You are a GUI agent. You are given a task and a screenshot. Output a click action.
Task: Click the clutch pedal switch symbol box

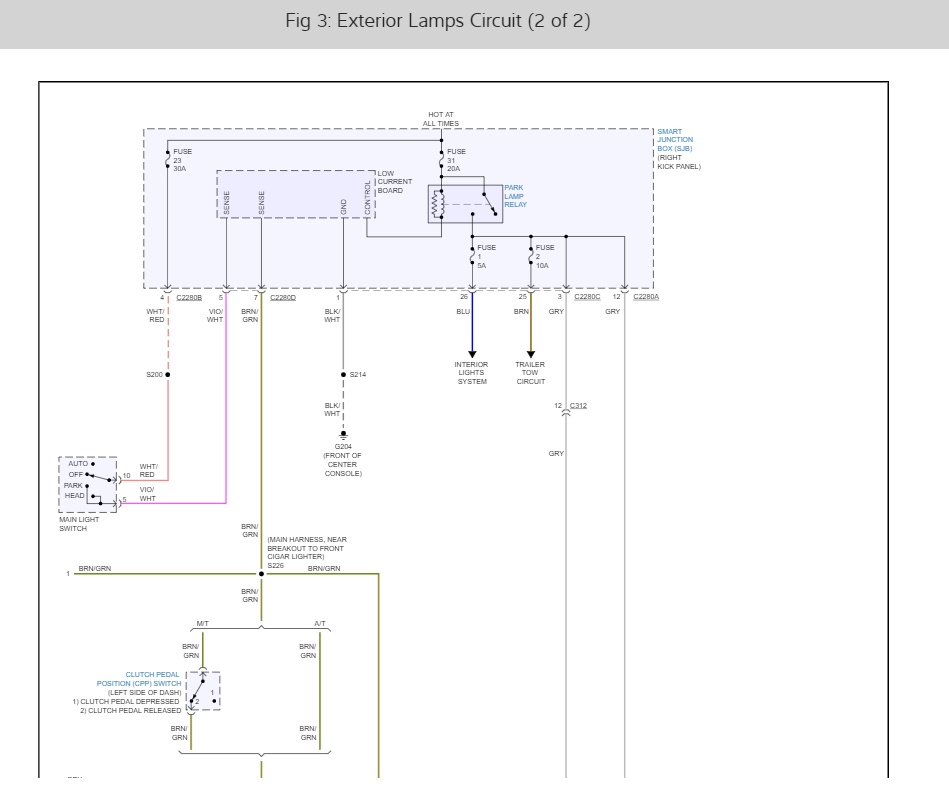coord(203,691)
